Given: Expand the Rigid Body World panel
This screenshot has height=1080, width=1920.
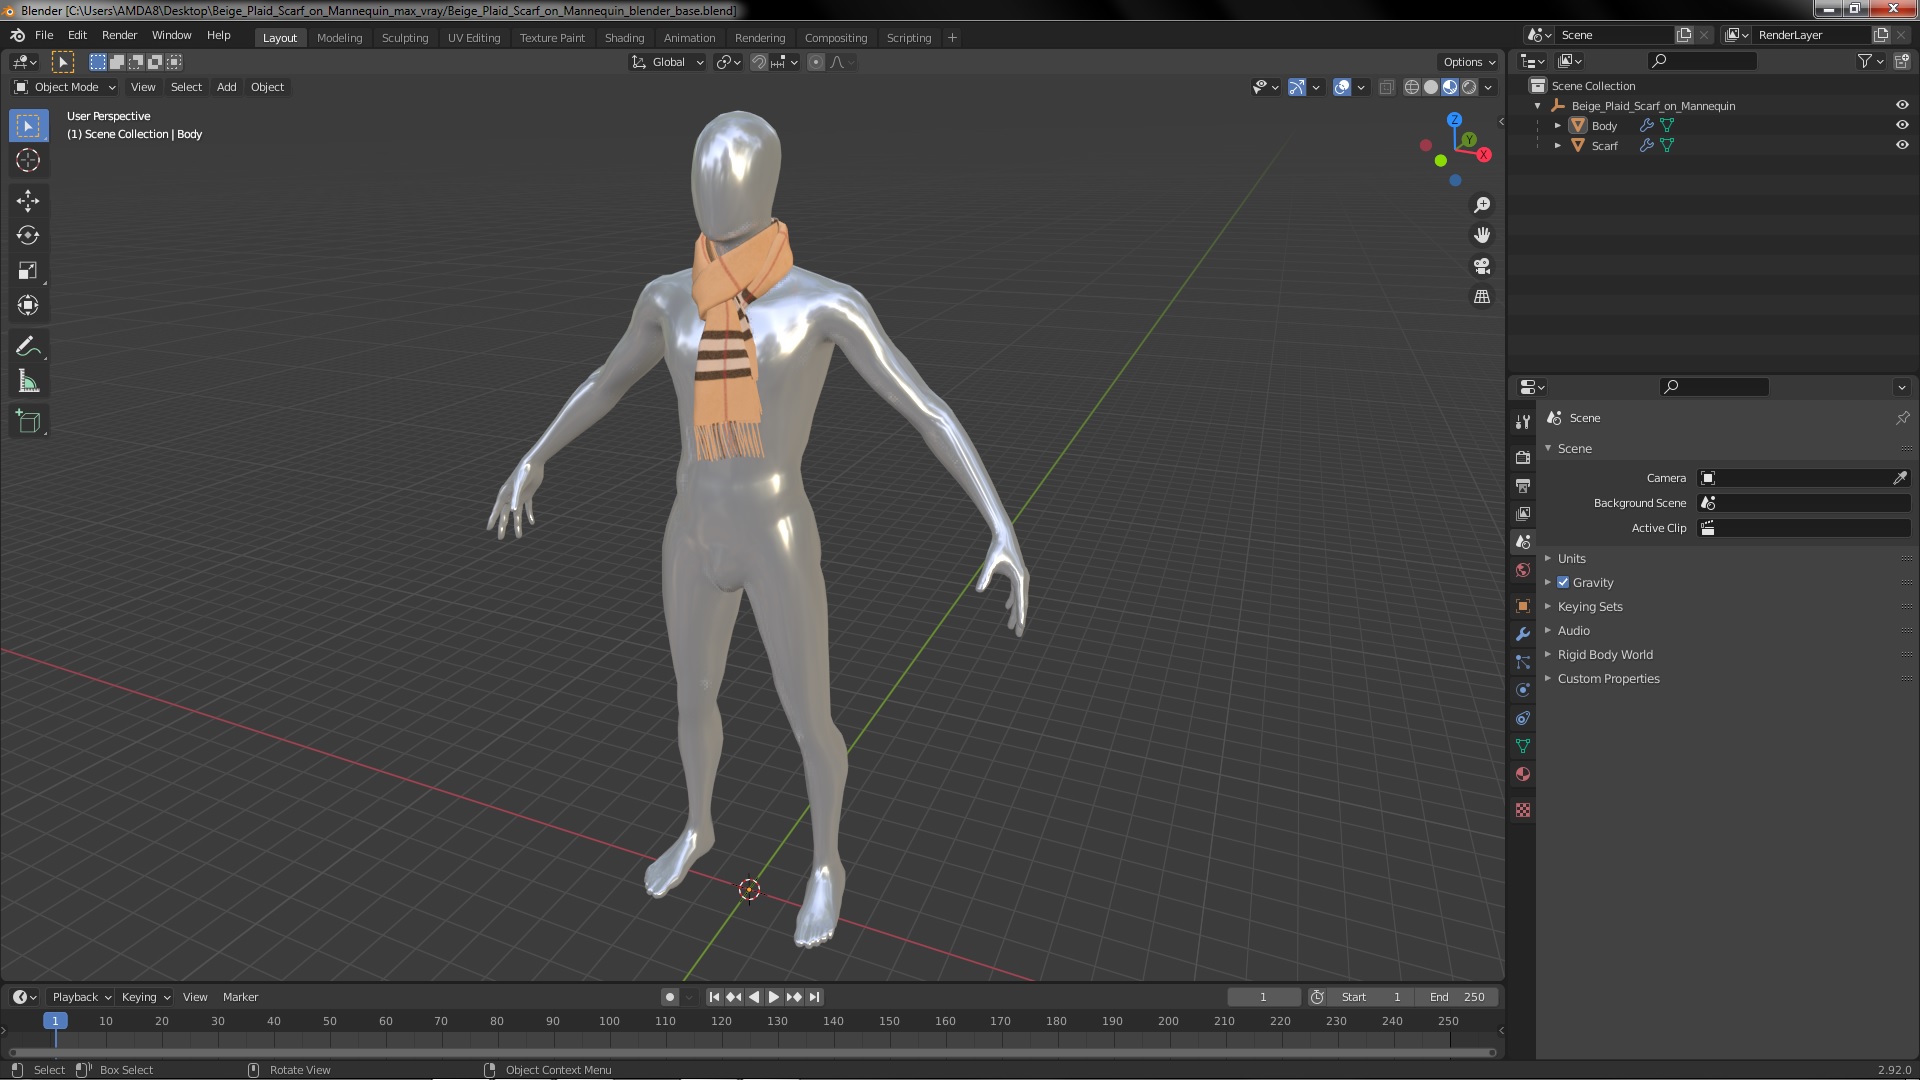Looking at the screenshot, I should point(1604,654).
